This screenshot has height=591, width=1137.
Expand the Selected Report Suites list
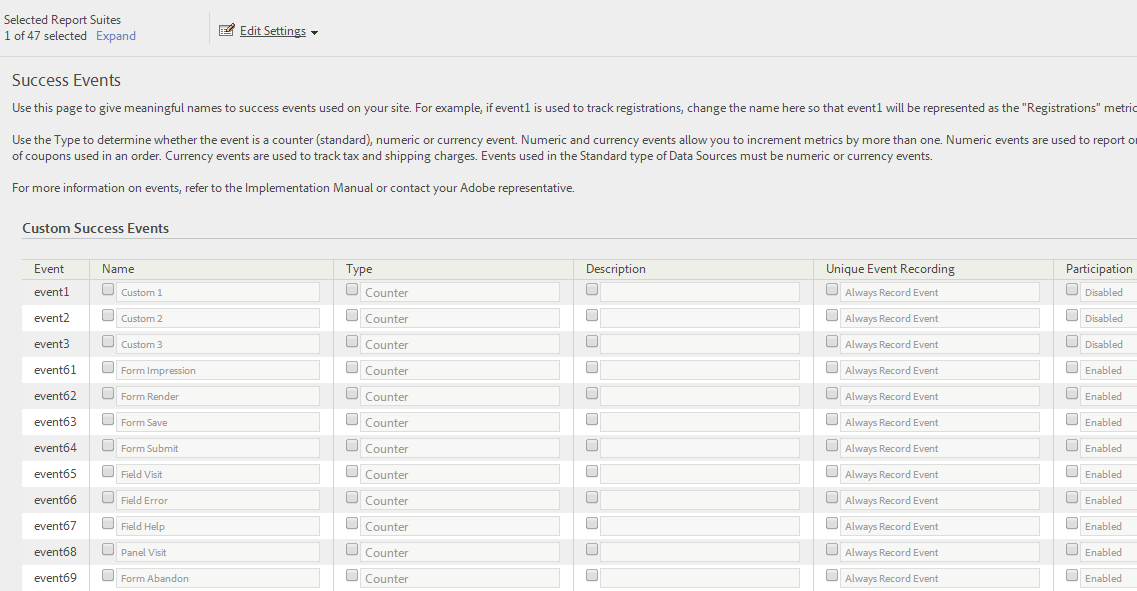coord(114,35)
